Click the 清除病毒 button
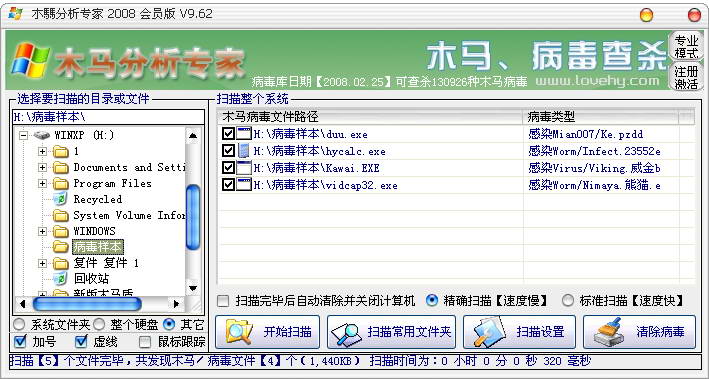The height and width of the screenshot is (379, 709). (639, 332)
